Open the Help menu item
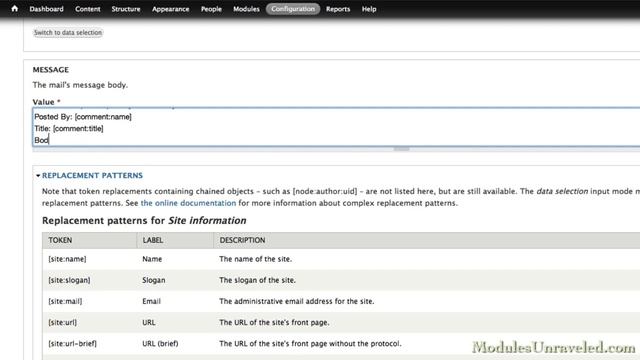The image size is (640, 360). 369,9
